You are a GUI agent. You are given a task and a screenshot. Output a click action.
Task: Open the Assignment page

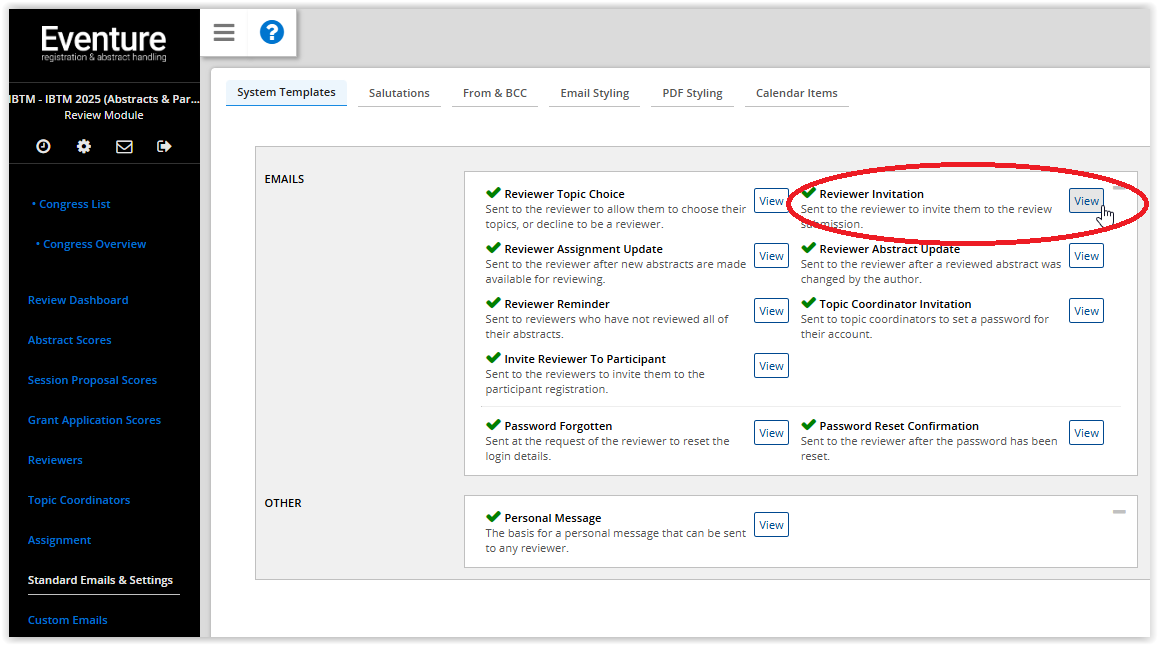point(59,540)
